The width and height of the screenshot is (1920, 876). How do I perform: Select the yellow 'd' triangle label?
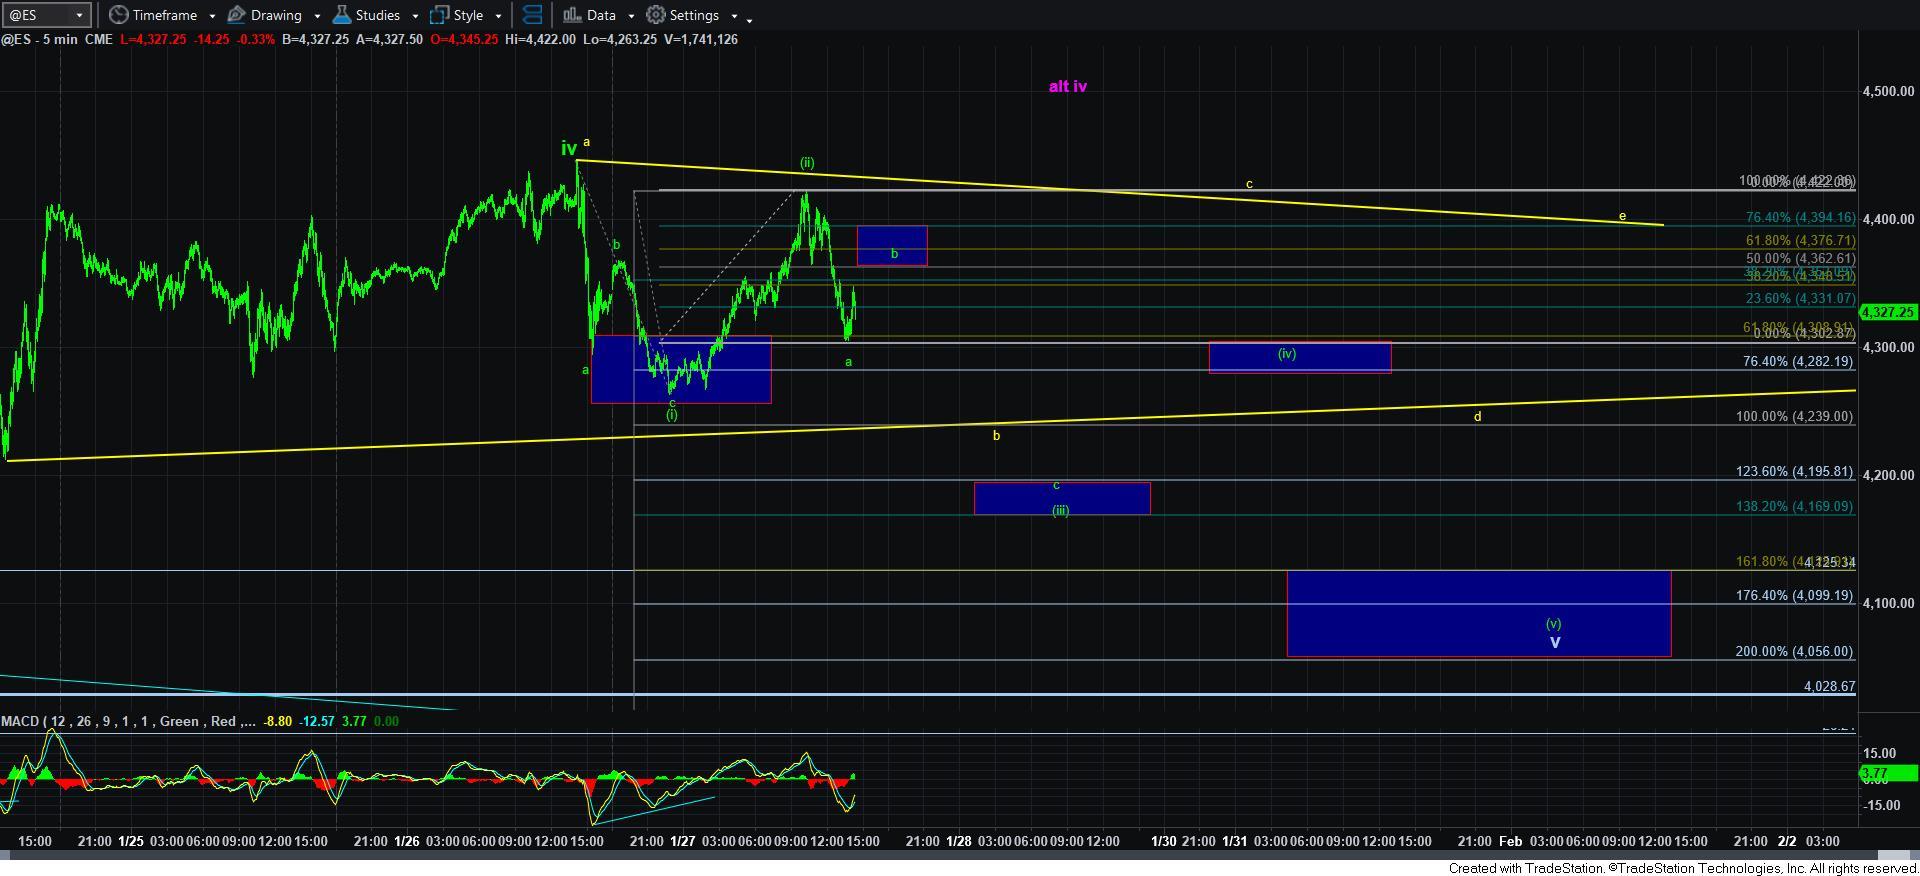[1477, 417]
